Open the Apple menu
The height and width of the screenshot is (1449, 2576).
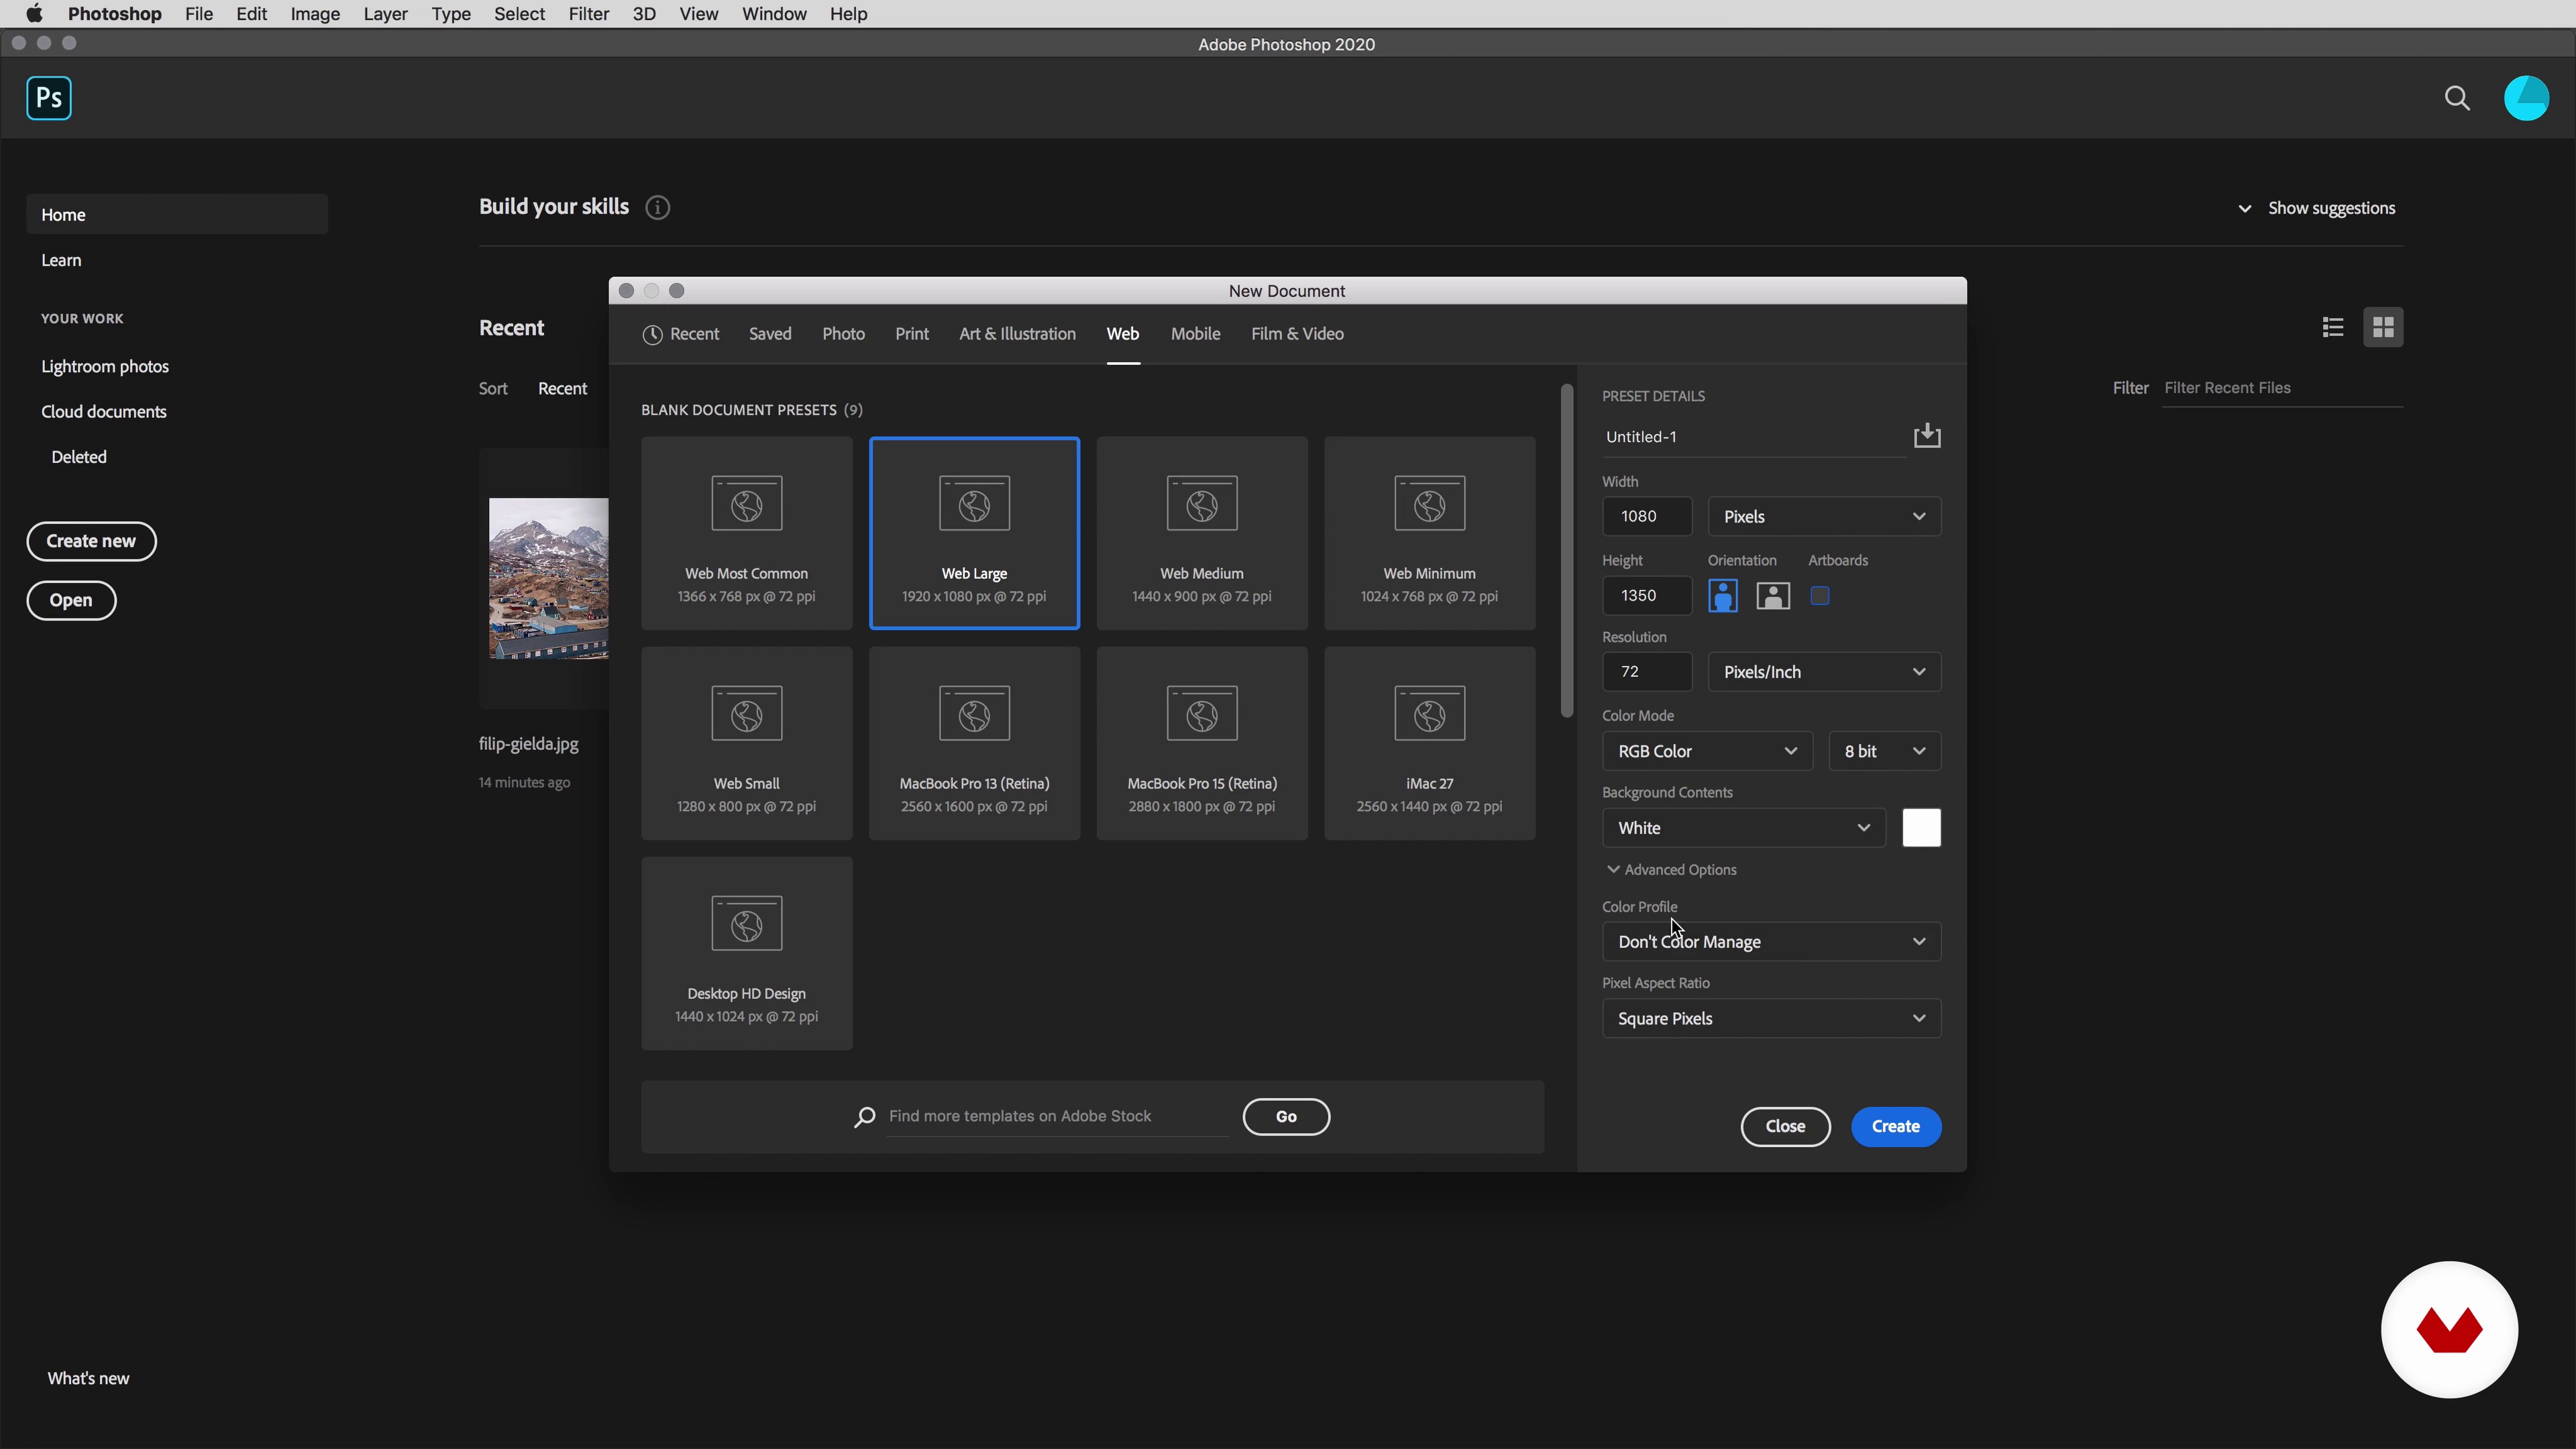[34, 14]
